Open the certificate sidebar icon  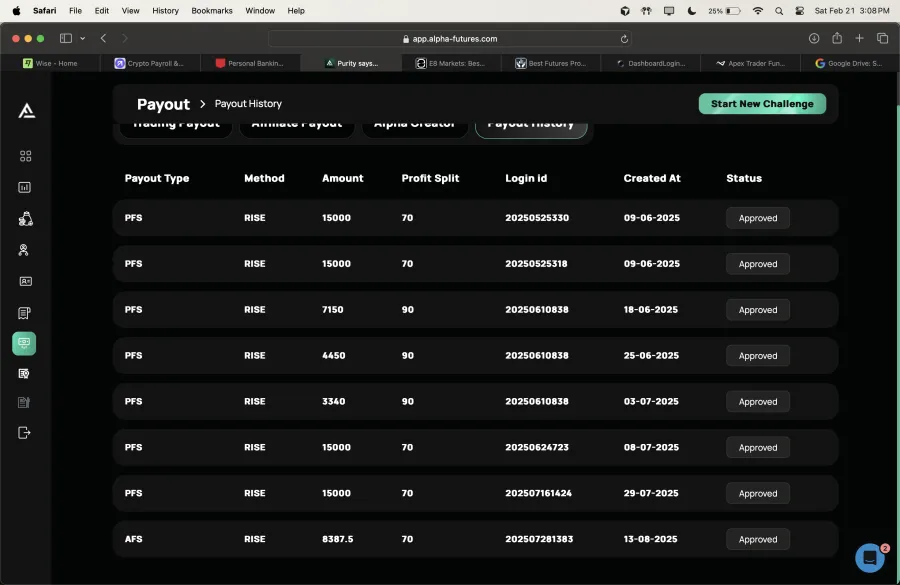24,374
